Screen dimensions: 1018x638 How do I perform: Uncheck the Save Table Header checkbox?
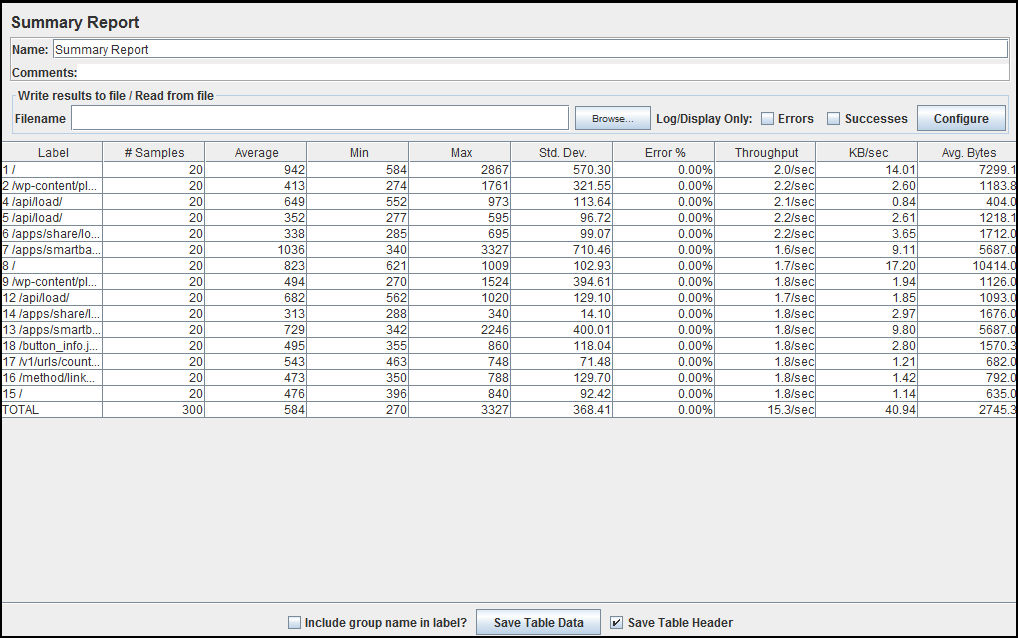pyautogui.click(x=617, y=622)
